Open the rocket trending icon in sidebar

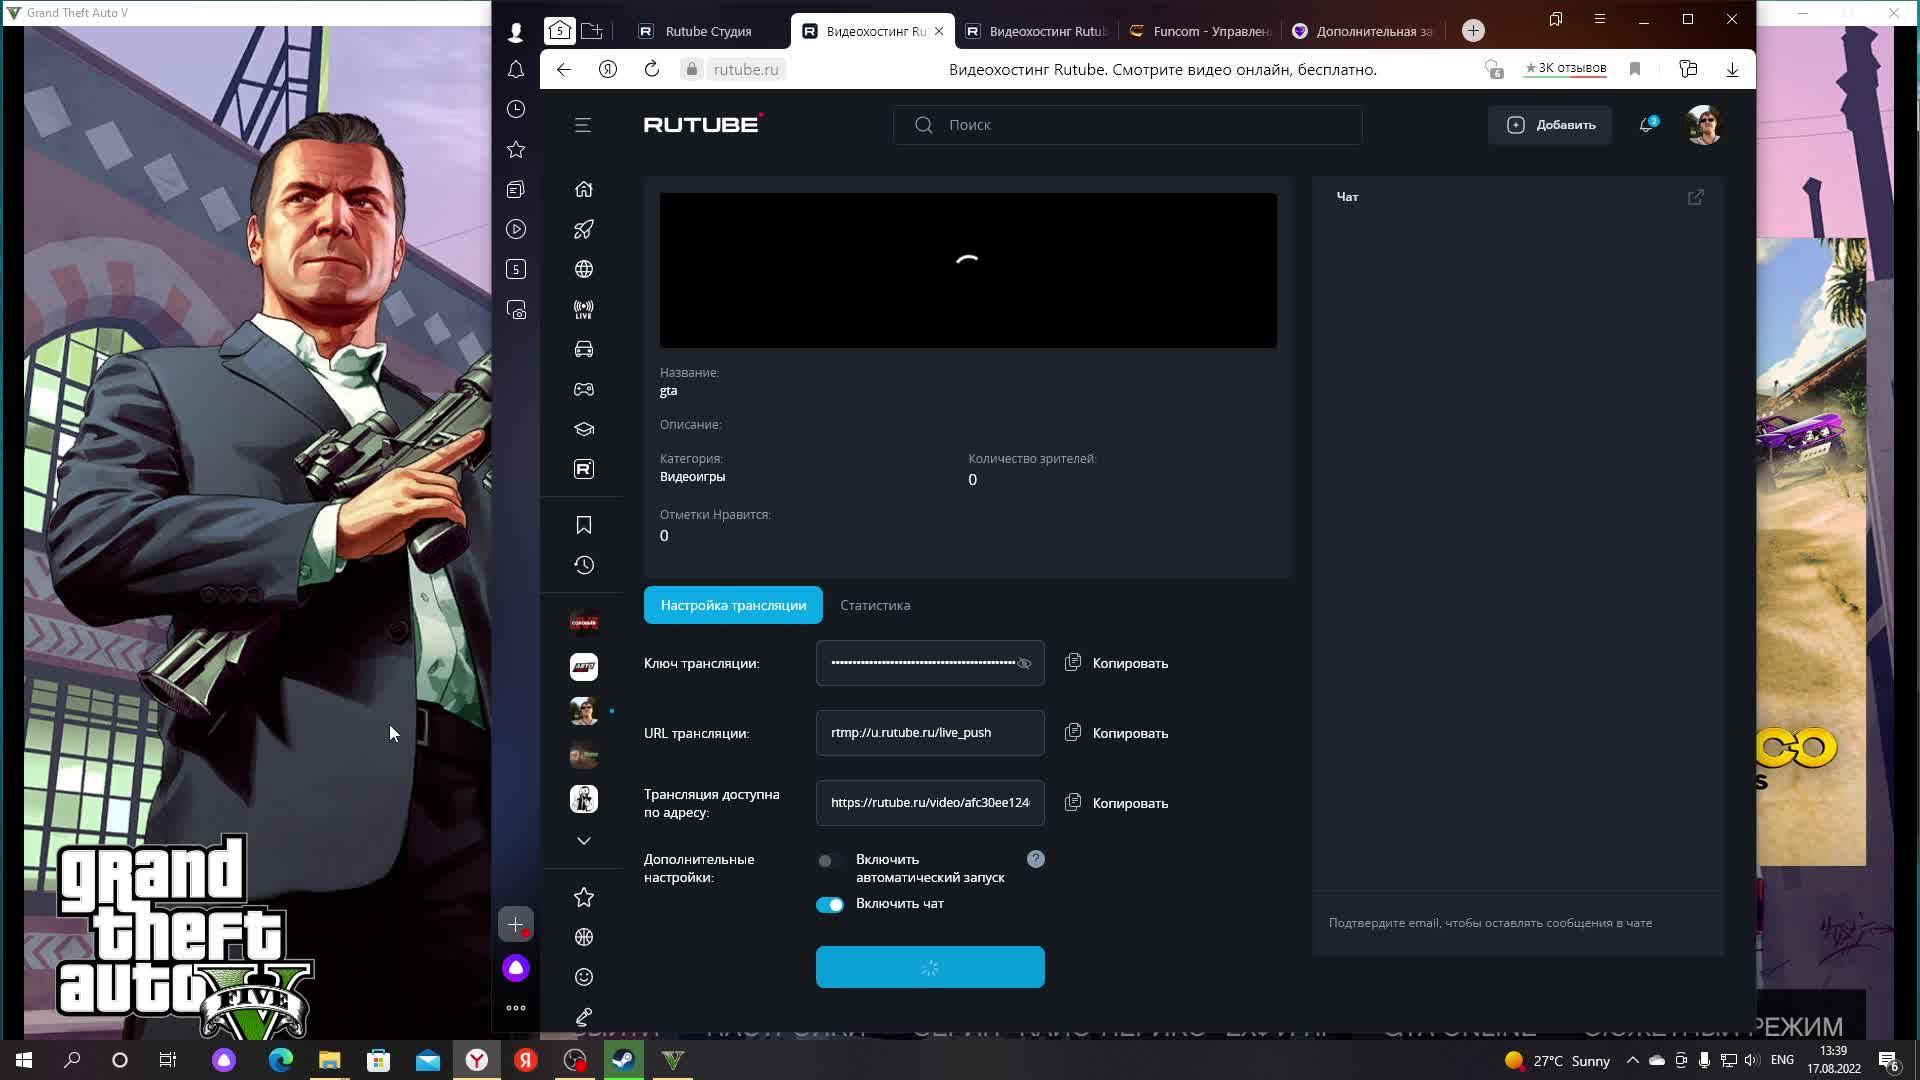click(x=584, y=229)
